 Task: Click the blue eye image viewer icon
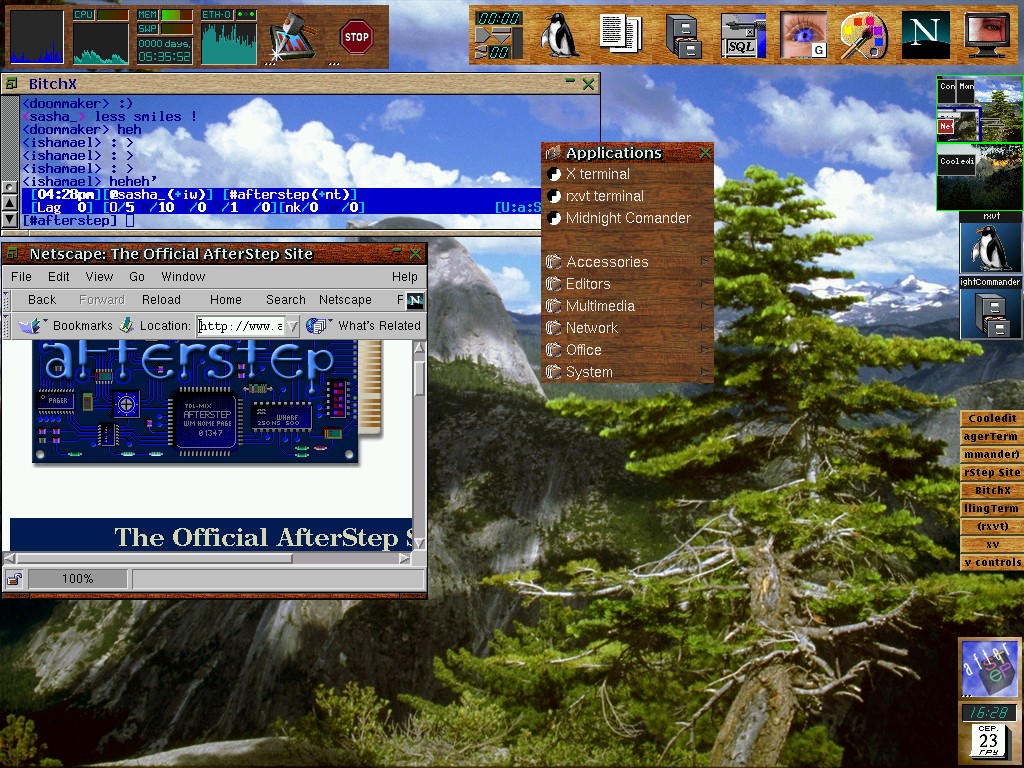tap(803, 35)
